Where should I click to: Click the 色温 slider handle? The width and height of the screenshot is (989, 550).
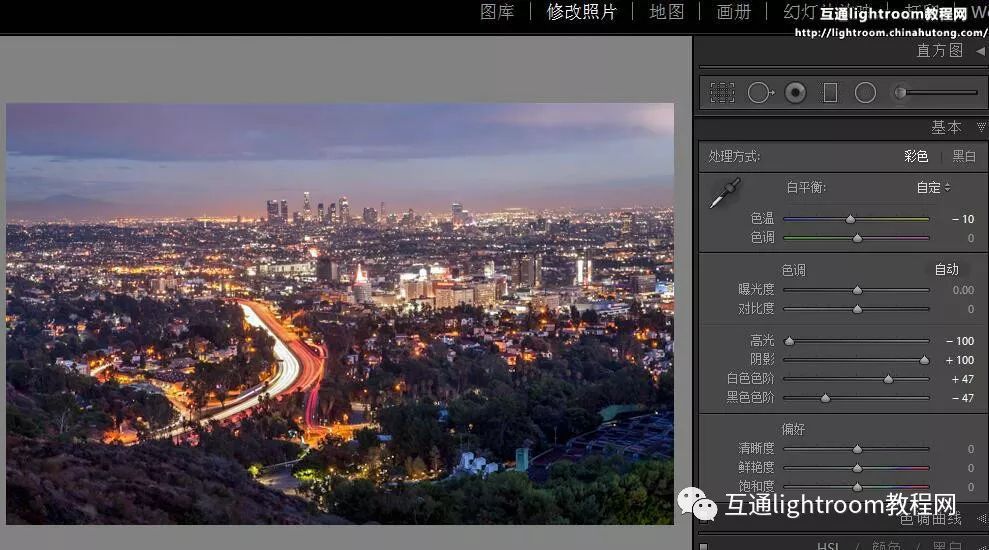click(x=850, y=219)
